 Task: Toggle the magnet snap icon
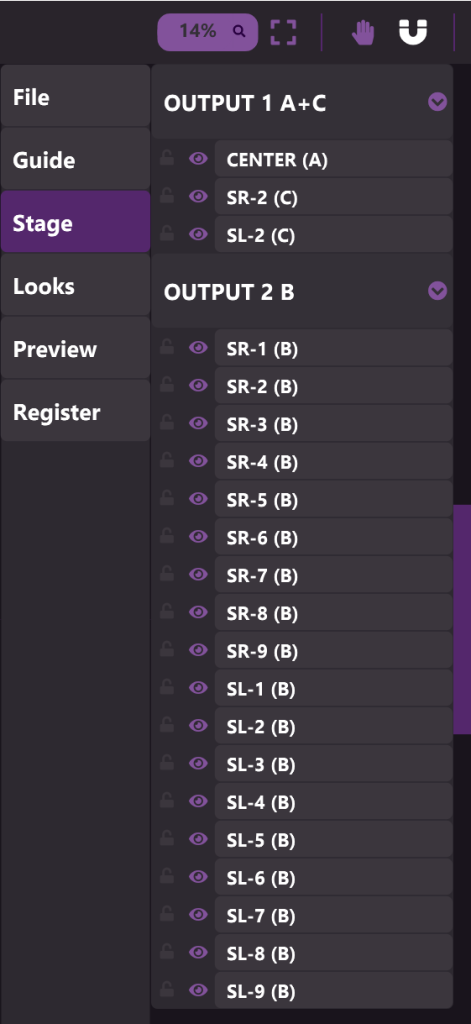pos(413,32)
